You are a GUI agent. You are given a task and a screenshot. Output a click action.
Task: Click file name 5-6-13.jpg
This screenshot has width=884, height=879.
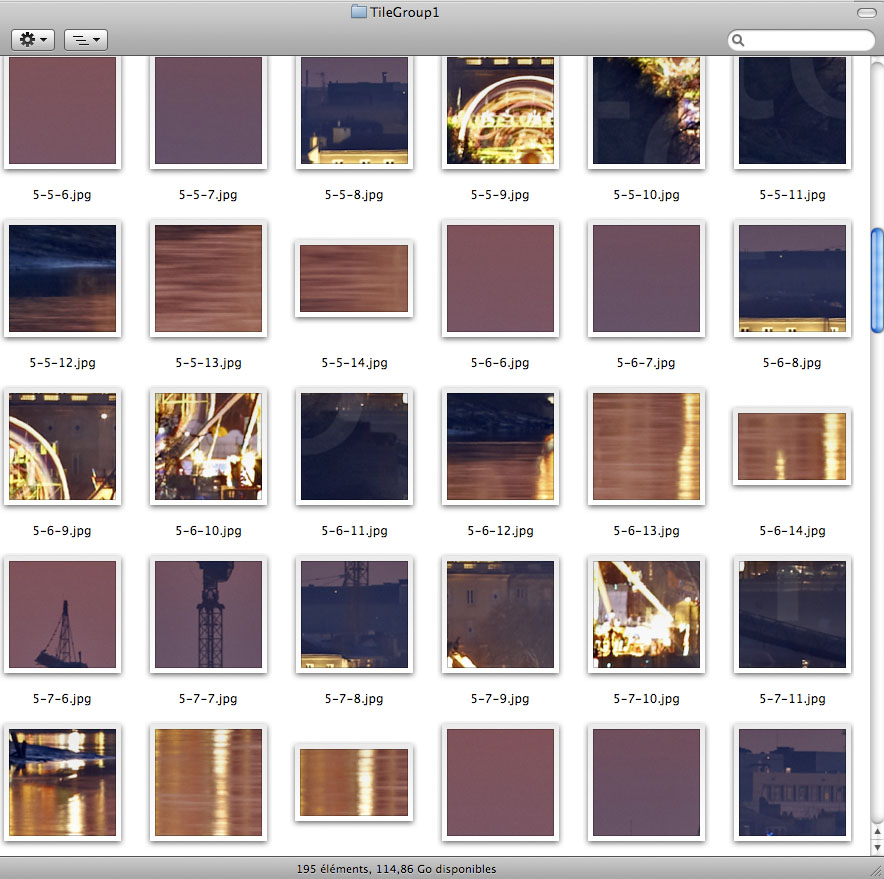[x=647, y=531]
